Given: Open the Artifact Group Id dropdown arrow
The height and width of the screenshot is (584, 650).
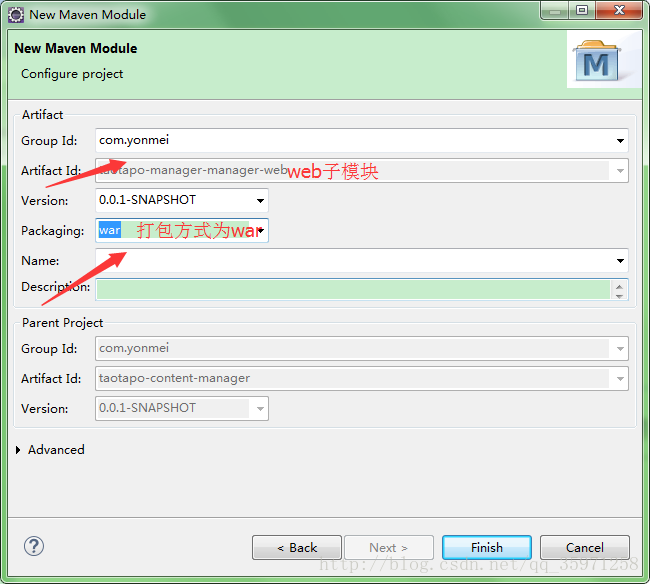Looking at the screenshot, I should point(620,141).
